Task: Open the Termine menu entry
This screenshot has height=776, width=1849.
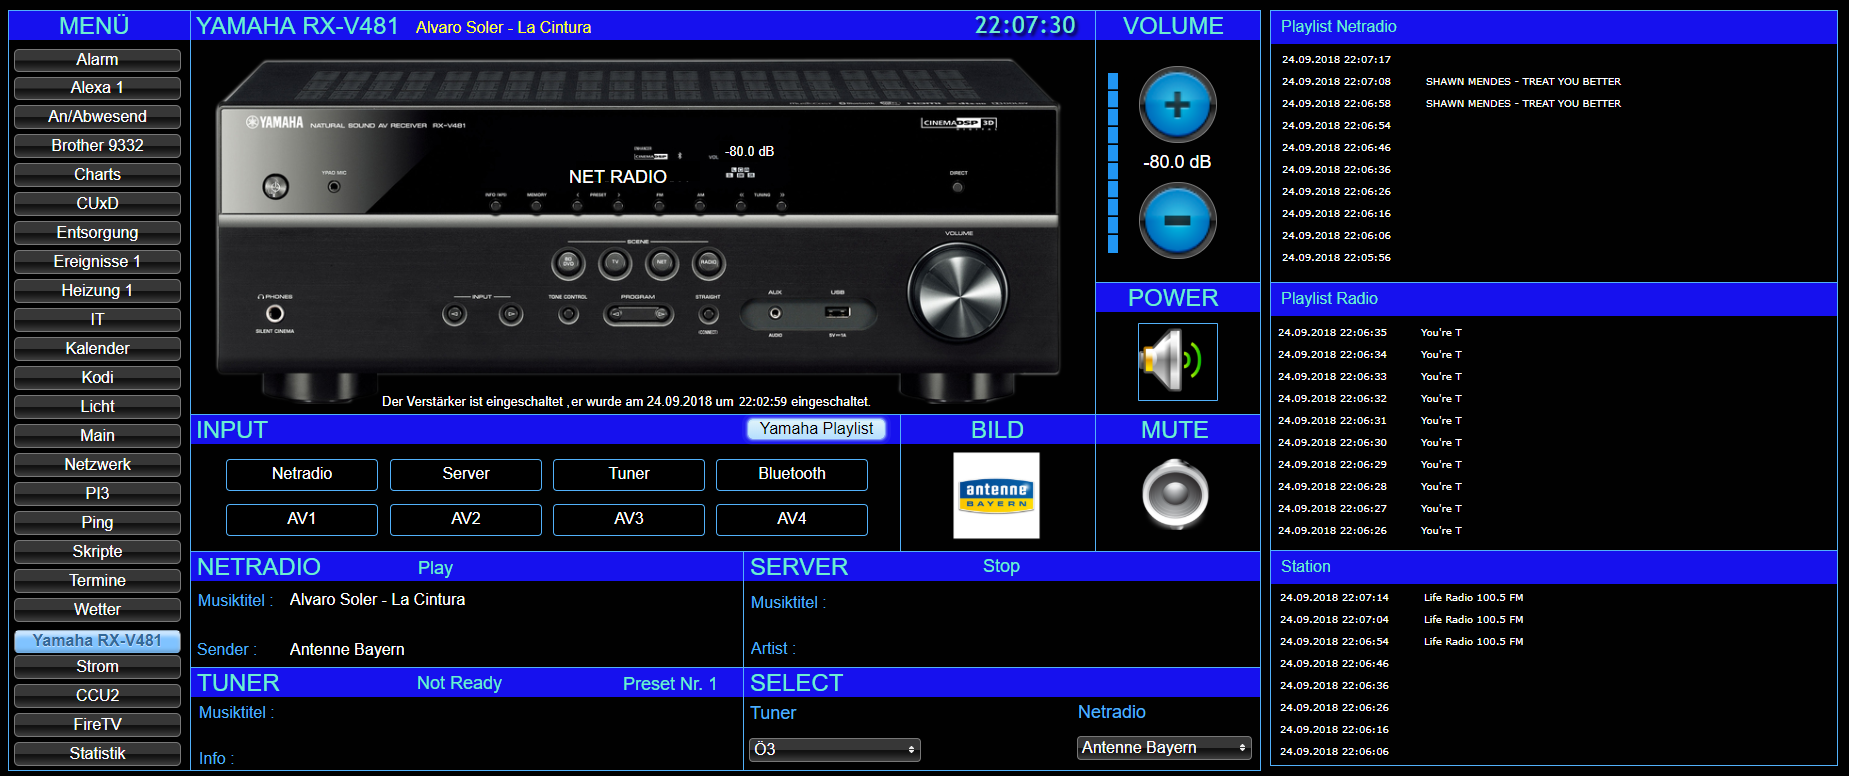Action: pos(97,581)
